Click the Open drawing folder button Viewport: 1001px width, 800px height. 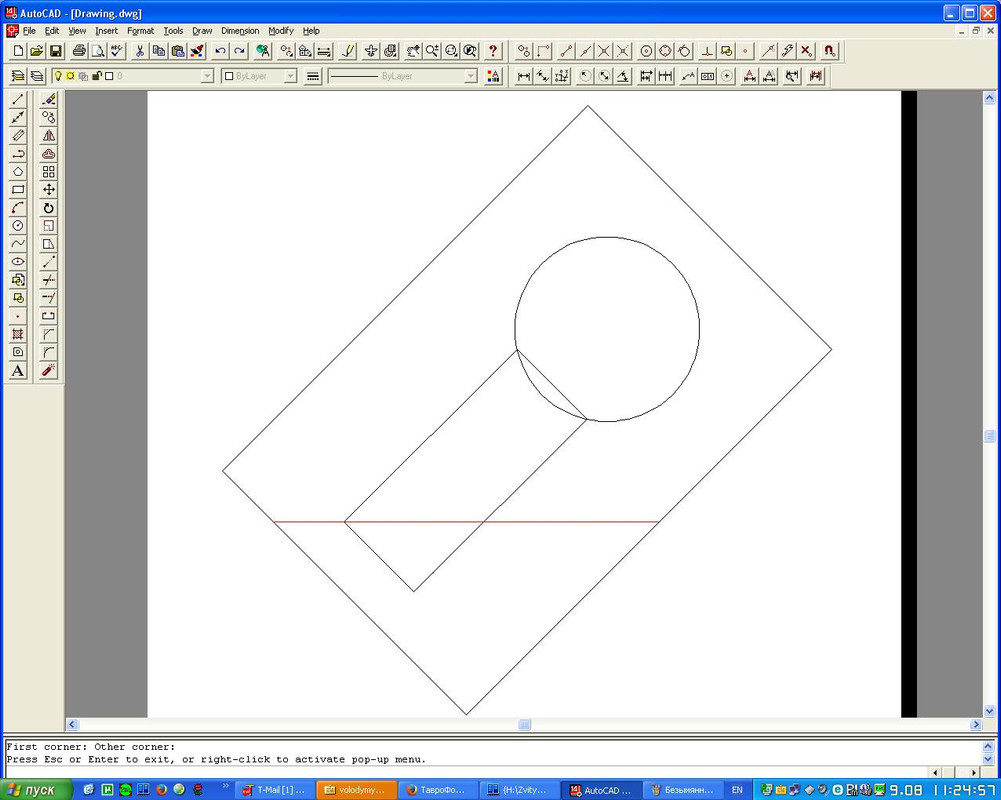tap(37, 51)
